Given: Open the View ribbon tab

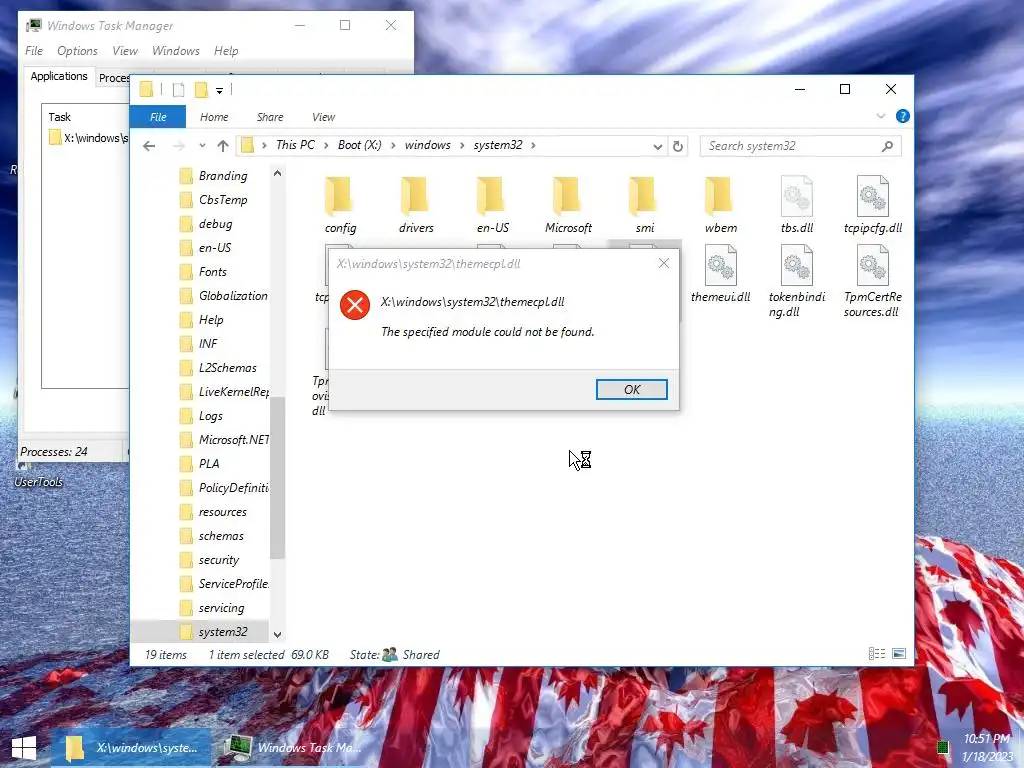Looking at the screenshot, I should [x=323, y=117].
